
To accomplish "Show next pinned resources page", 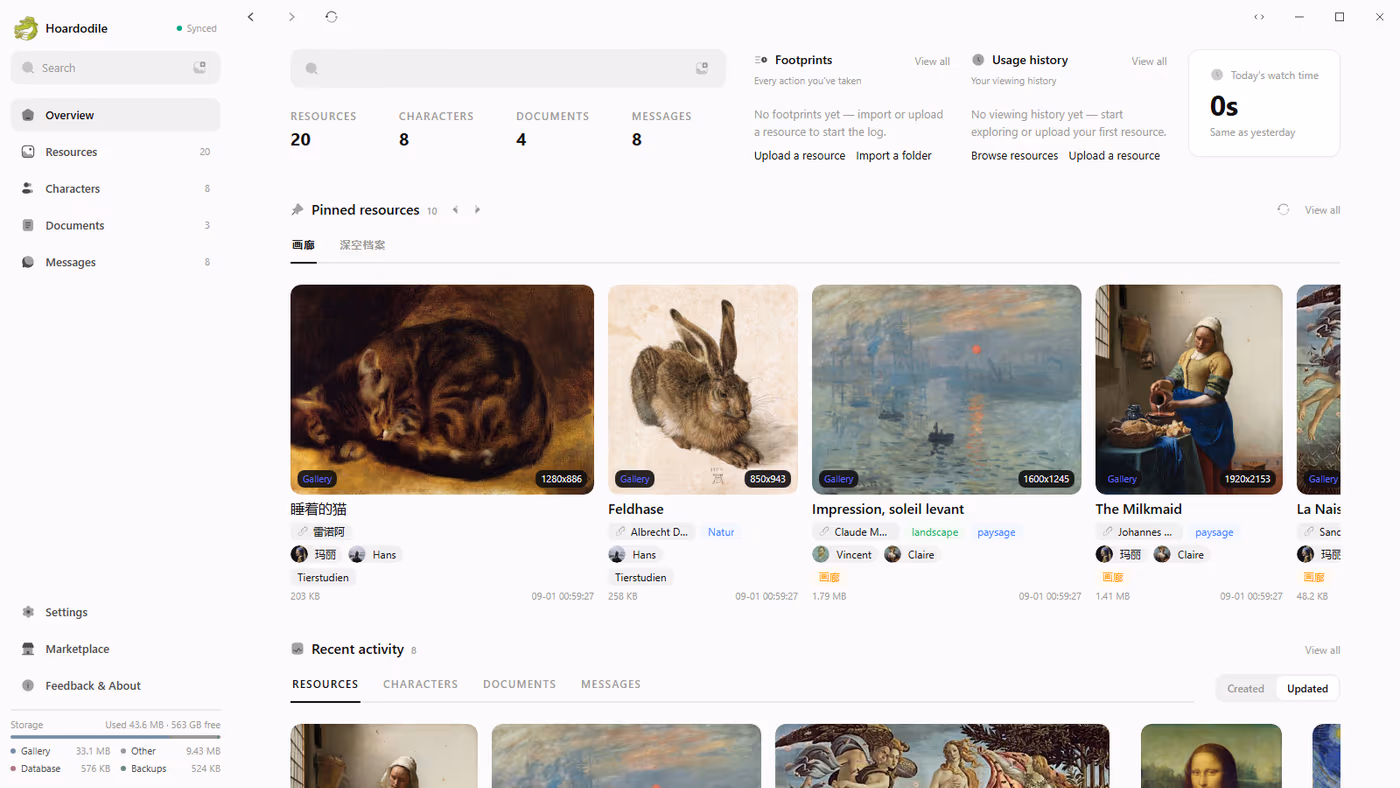I will click(x=477, y=210).
